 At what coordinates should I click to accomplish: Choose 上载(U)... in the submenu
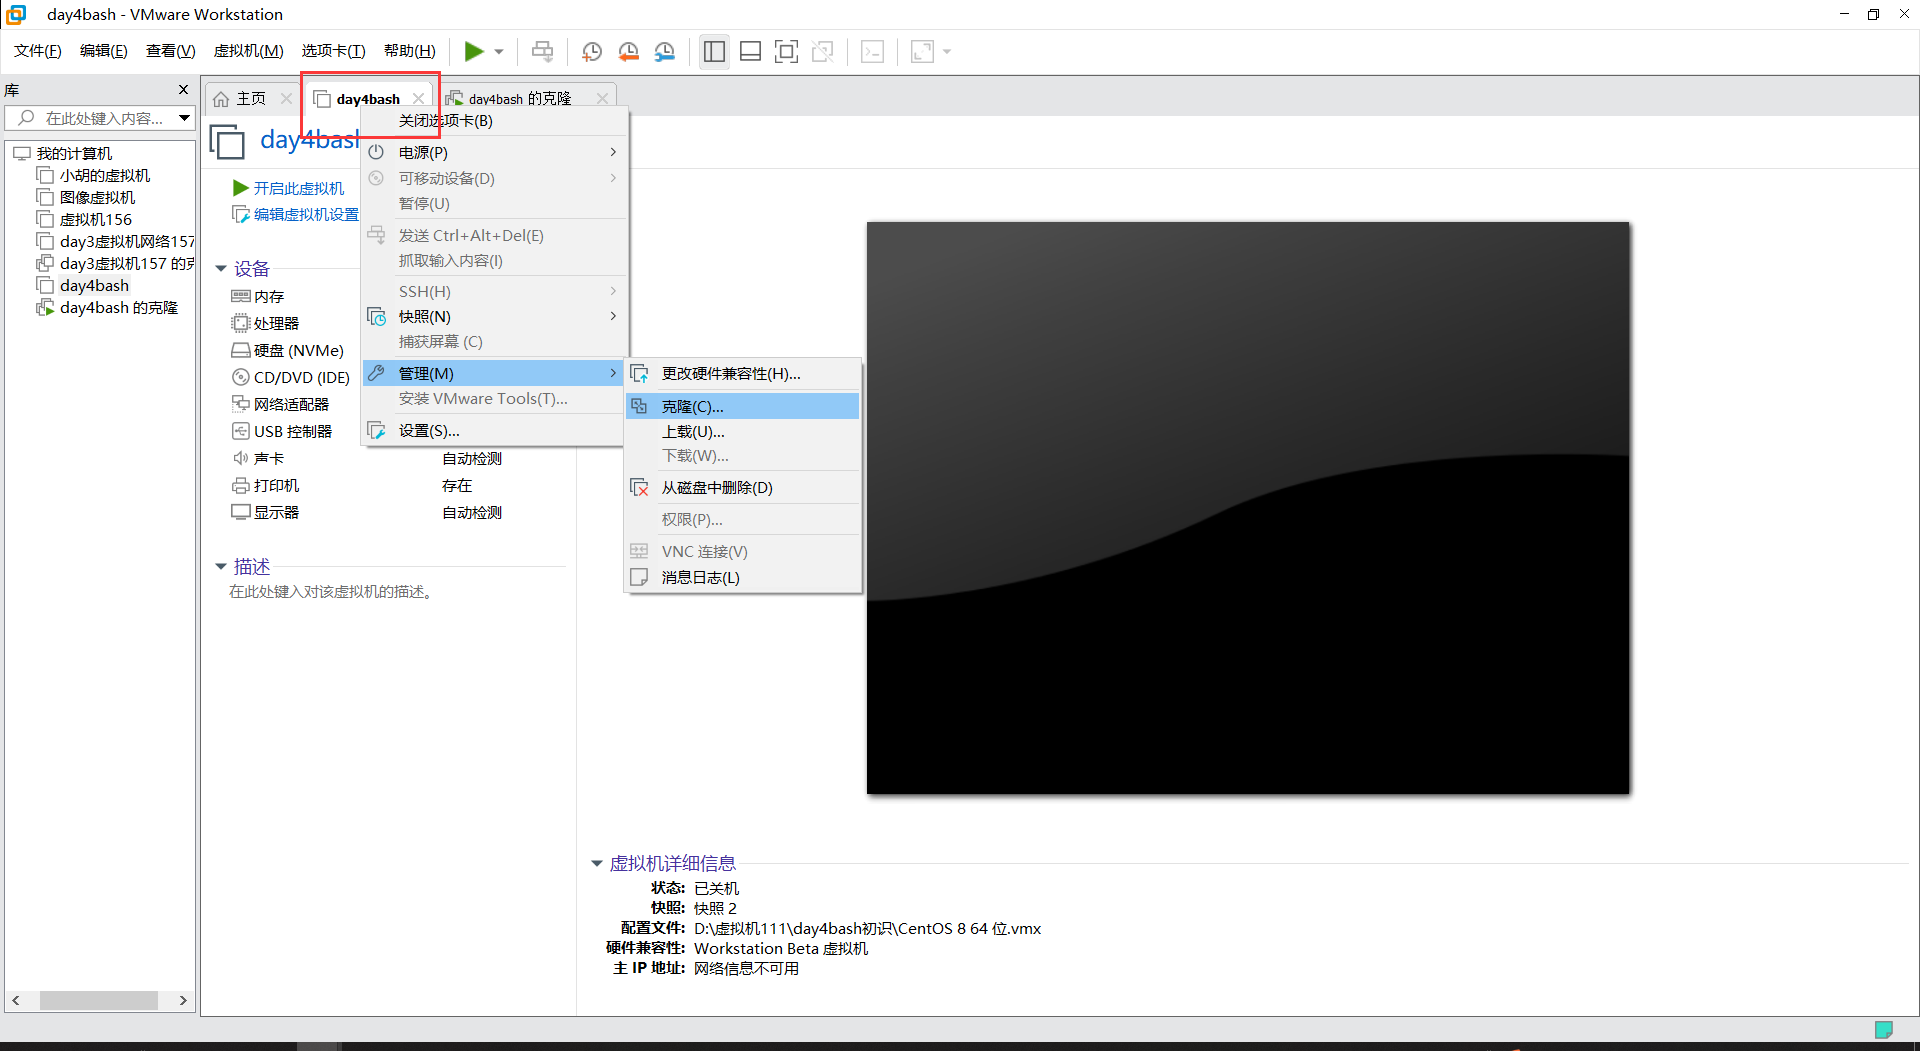(742, 431)
